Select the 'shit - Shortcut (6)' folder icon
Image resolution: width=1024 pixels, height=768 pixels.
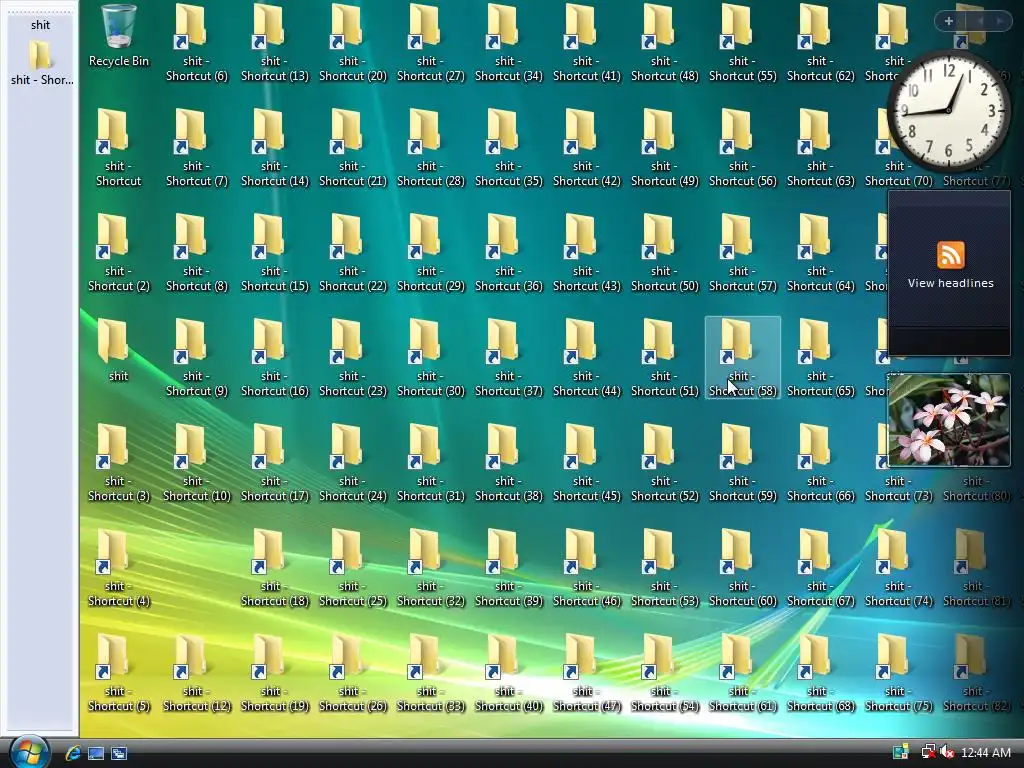197,42
